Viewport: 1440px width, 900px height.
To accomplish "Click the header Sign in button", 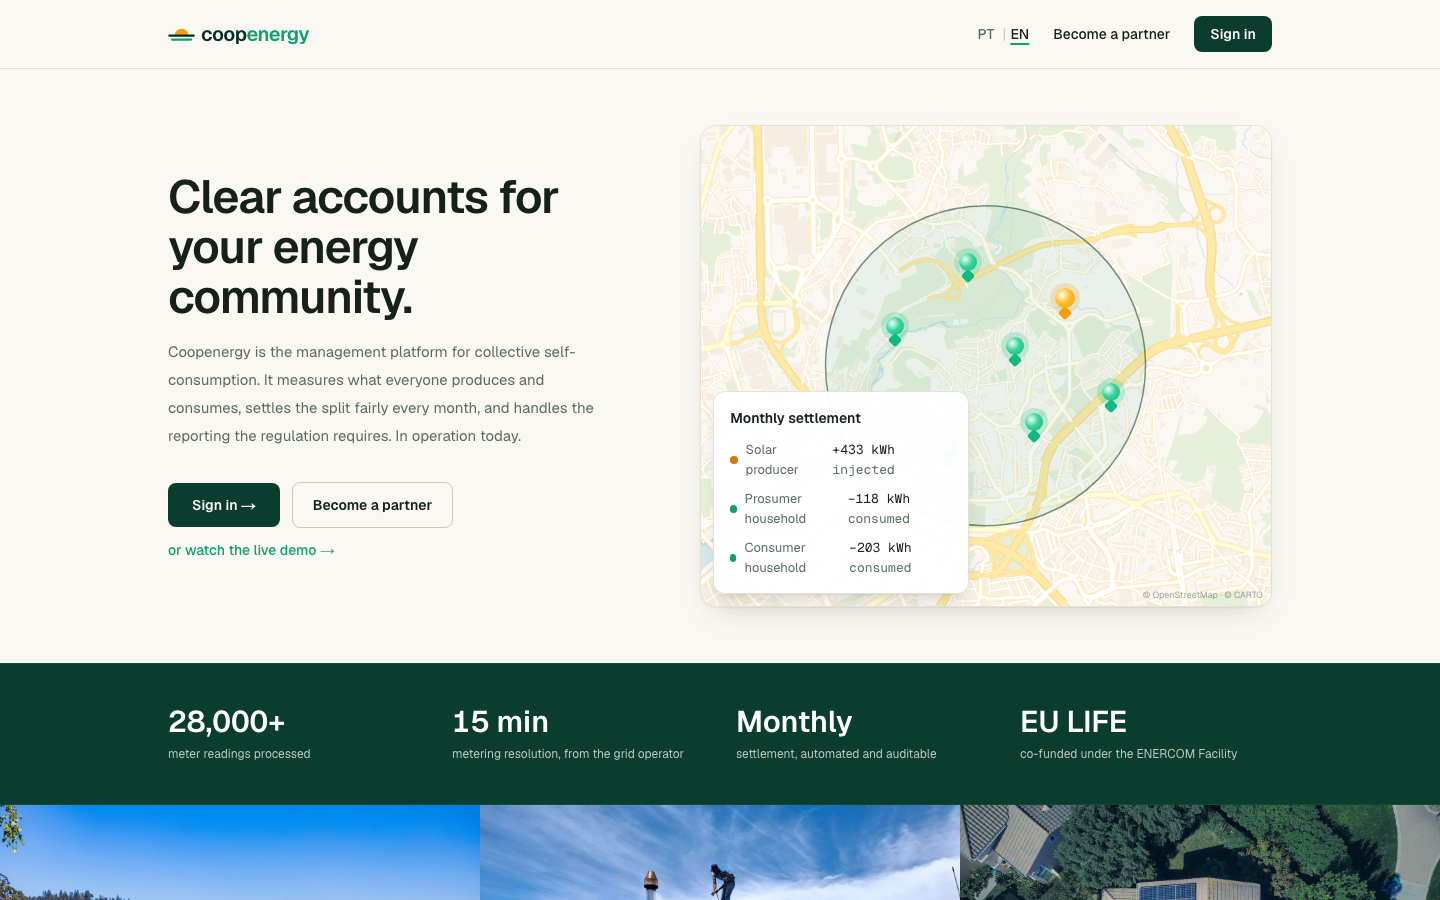I will coord(1233,34).
